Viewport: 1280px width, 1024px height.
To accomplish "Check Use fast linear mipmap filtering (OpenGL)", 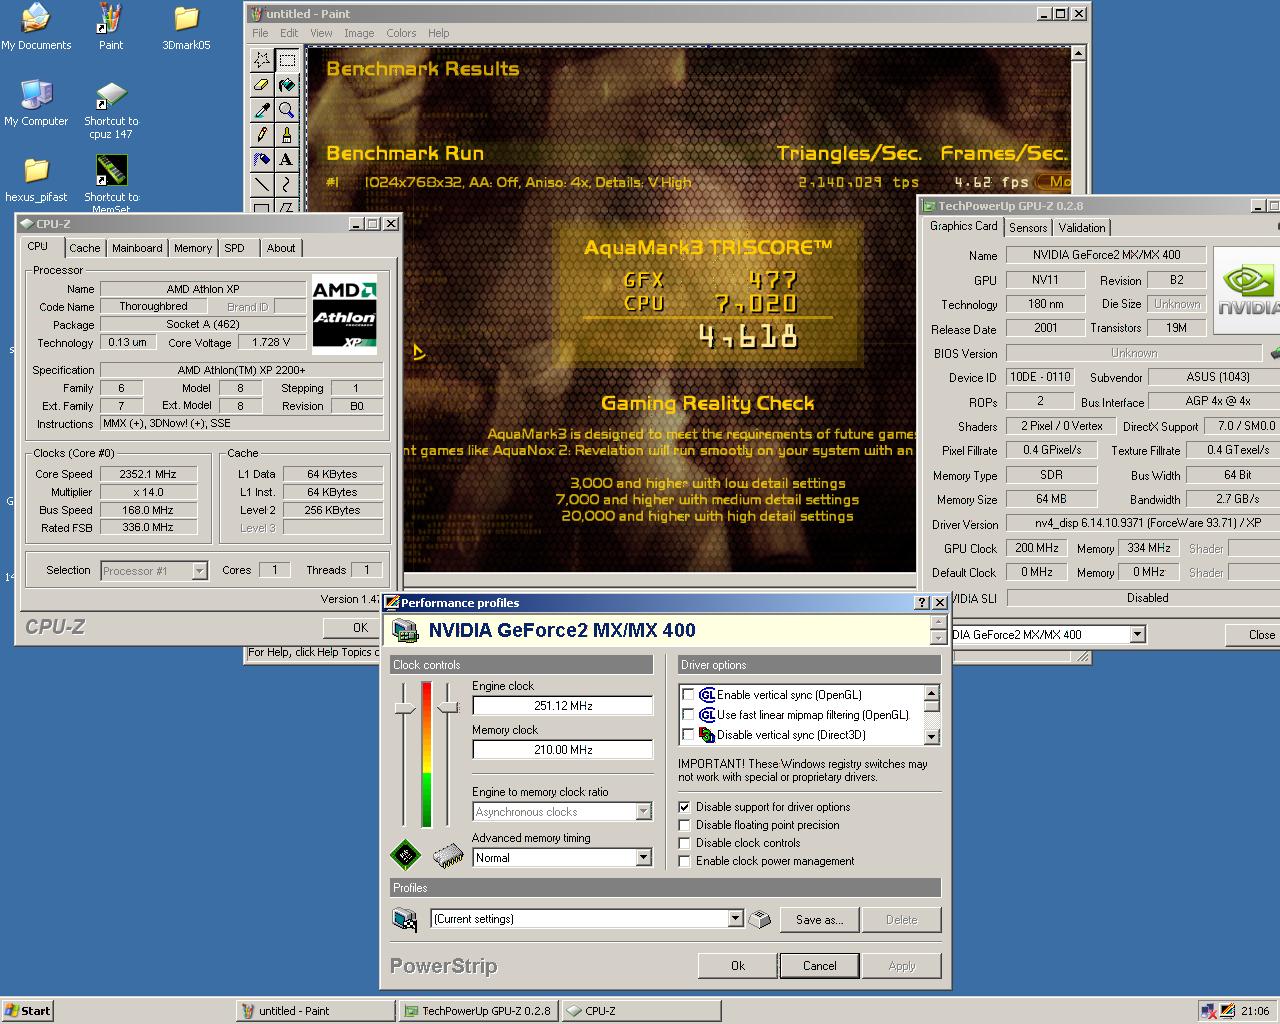I will (688, 715).
